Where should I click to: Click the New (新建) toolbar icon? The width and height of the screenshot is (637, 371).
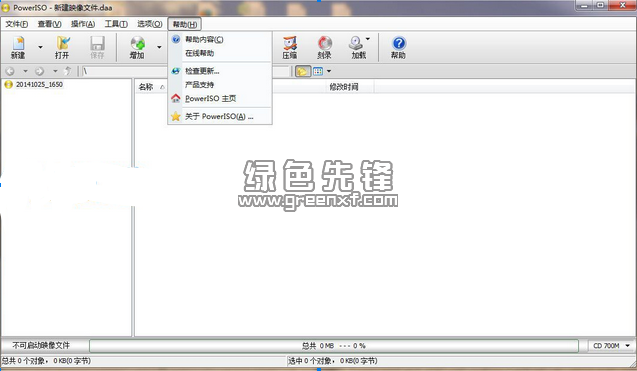coord(18,48)
